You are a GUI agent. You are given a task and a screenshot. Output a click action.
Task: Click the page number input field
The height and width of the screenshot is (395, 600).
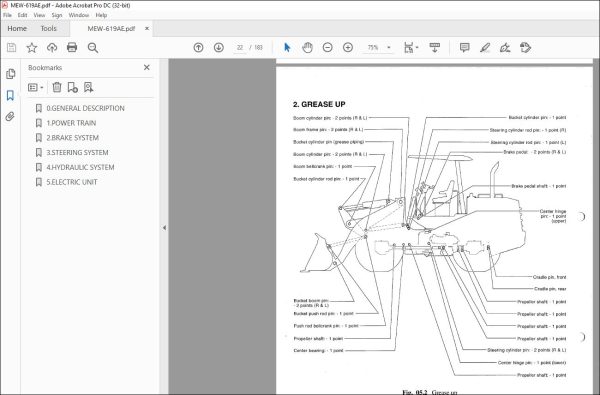(x=240, y=47)
